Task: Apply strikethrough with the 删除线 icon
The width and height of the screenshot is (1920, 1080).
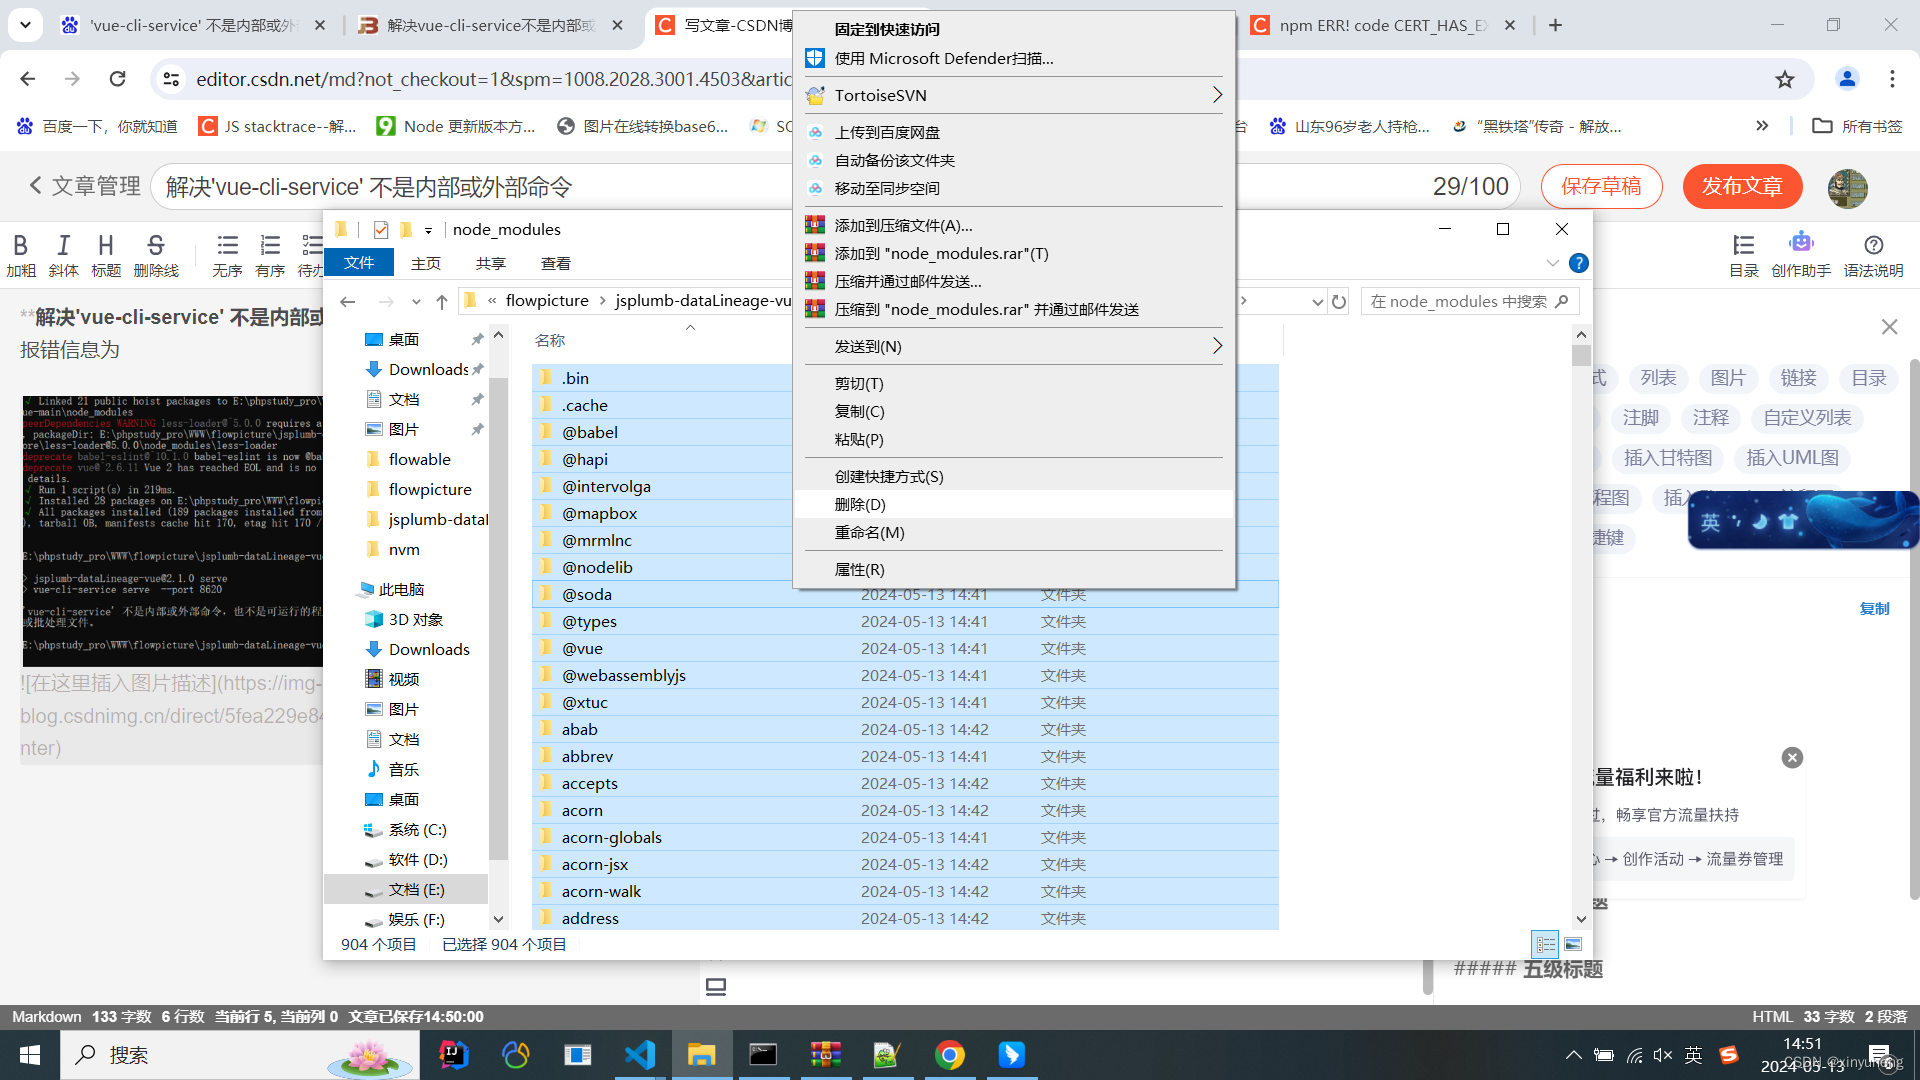Action: [155, 247]
